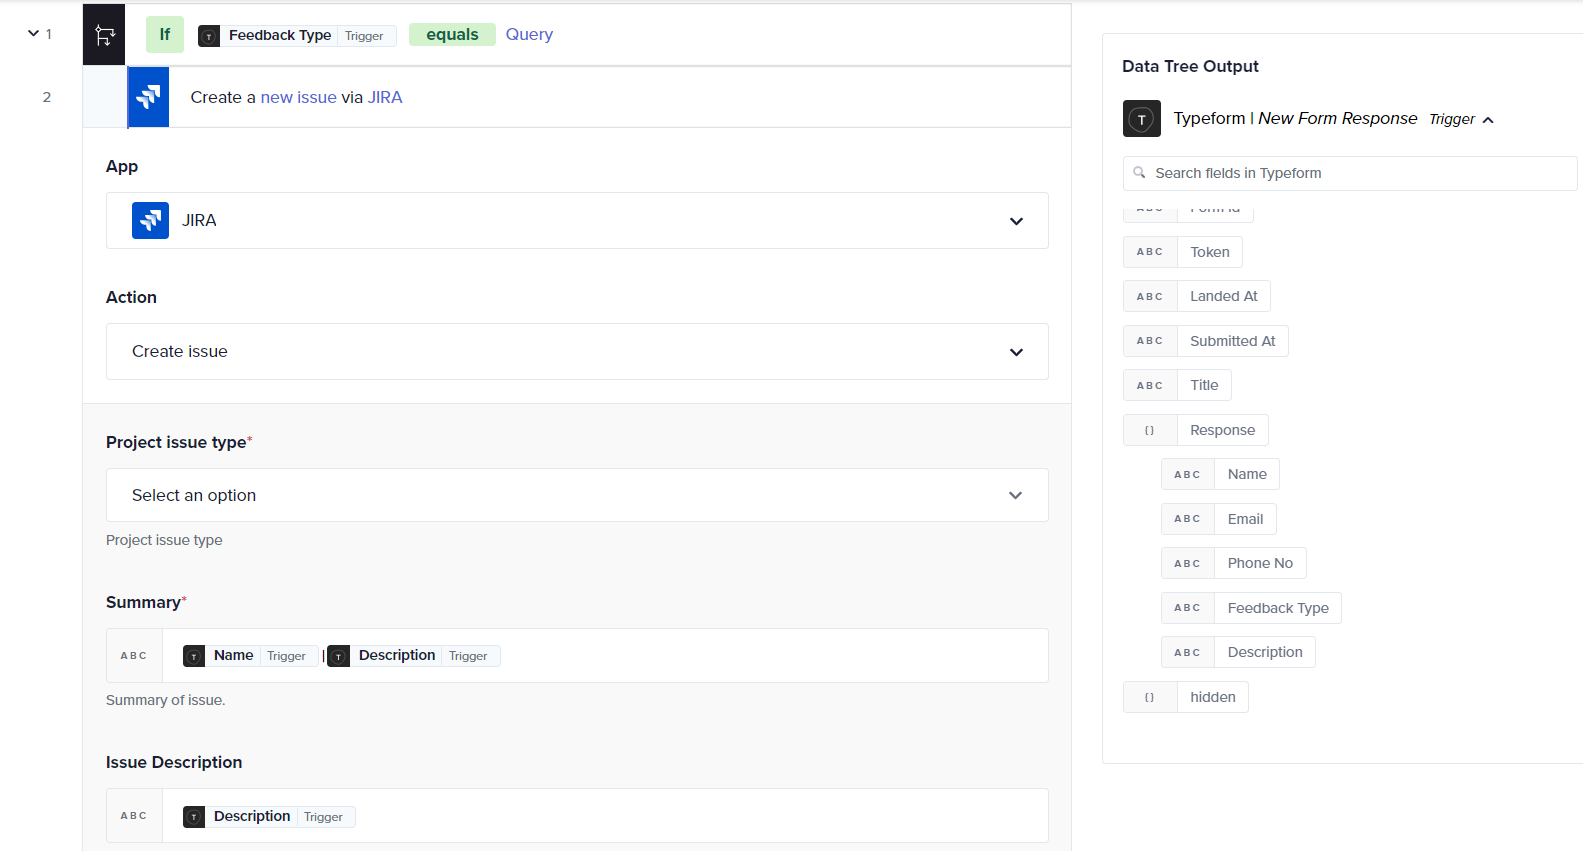Image resolution: width=1591 pixels, height=851 pixels.
Task: Collapse the Typeform New Form Response tree
Action: 1488,120
